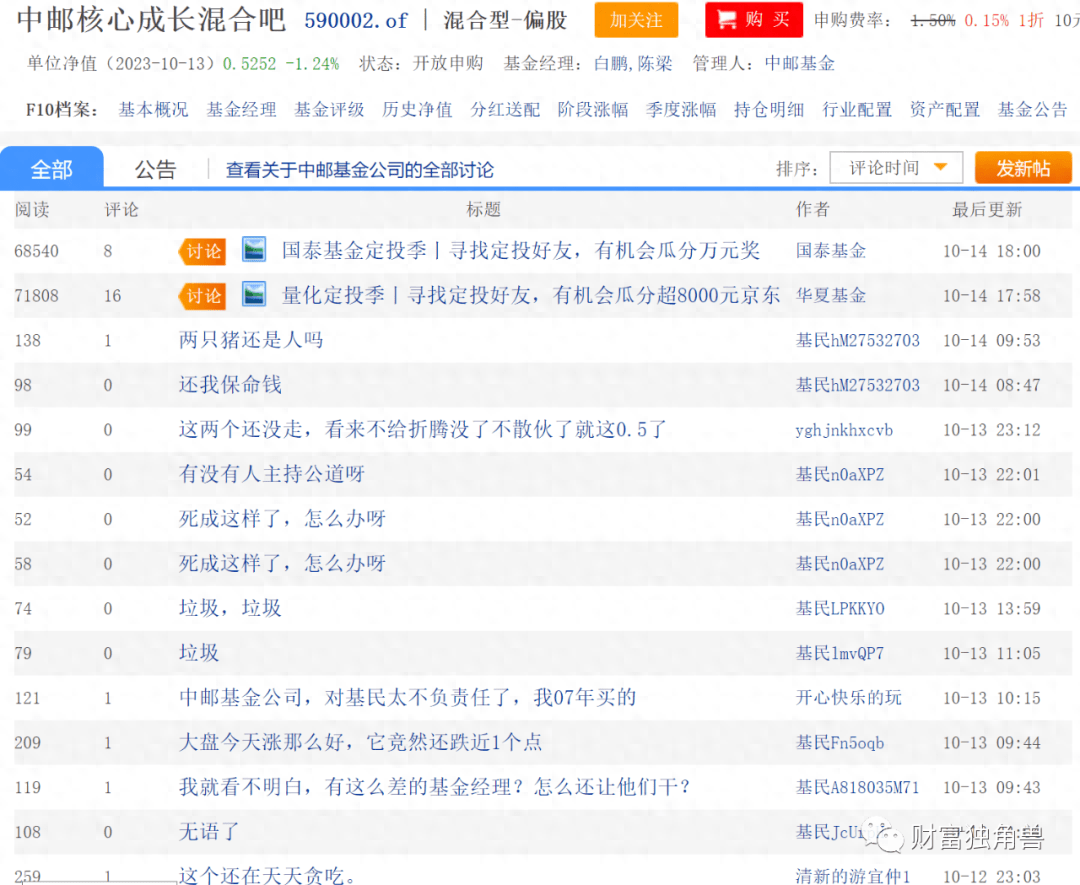The height and width of the screenshot is (885, 1080).
Task: Switch to the 全部 tab
Action: 51,169
